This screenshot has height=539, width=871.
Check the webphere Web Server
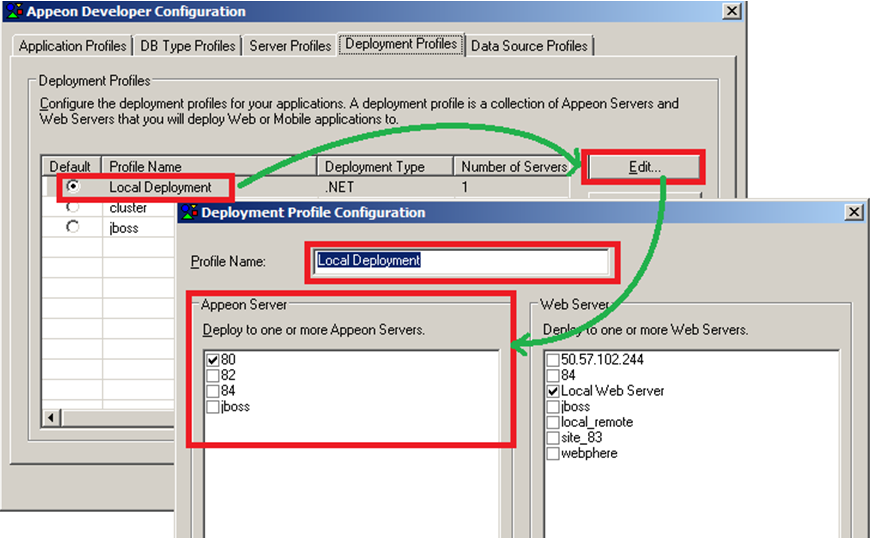click(x=553, y=453)
